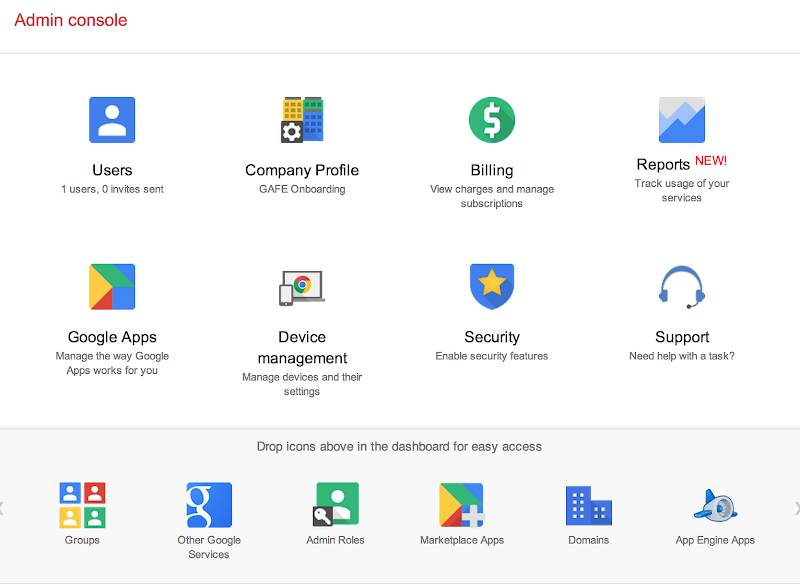Open the Users heading link
The width and height of the screenshot is (800, 584).
click(x=112, y=170)
